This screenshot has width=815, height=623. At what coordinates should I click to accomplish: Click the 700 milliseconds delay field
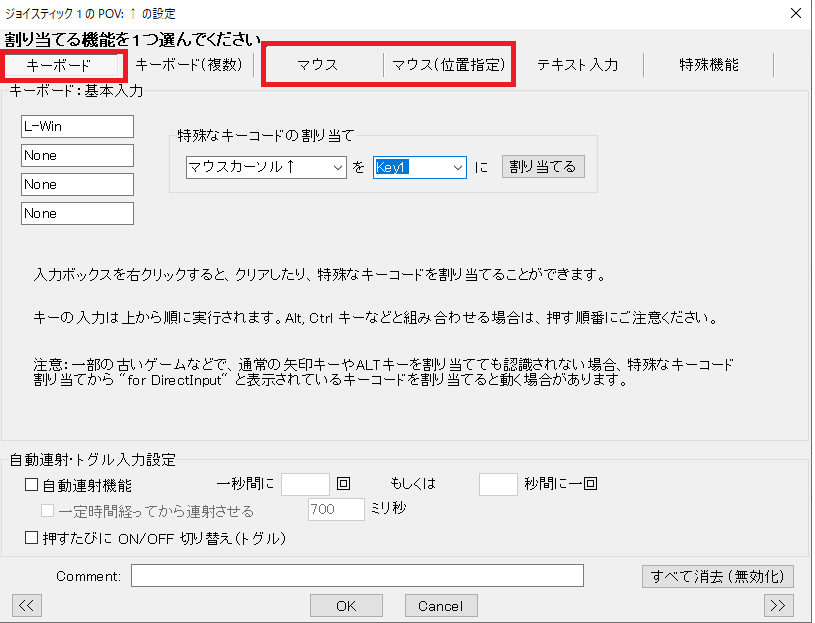pyautogui.click(x=336, y=509)
